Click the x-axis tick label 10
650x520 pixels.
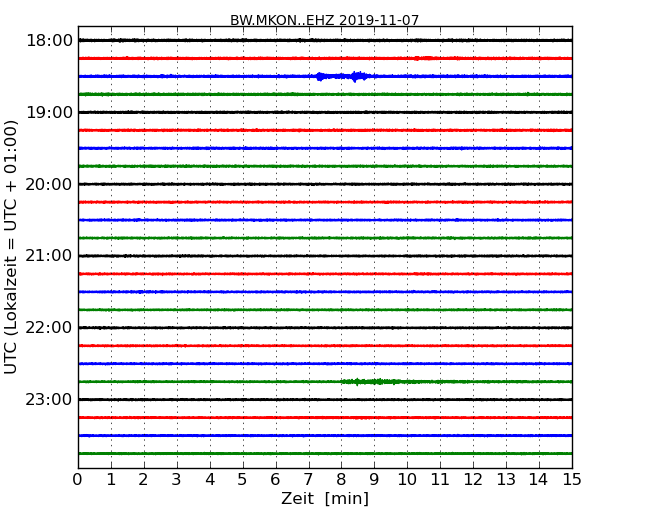pos(407,479)
